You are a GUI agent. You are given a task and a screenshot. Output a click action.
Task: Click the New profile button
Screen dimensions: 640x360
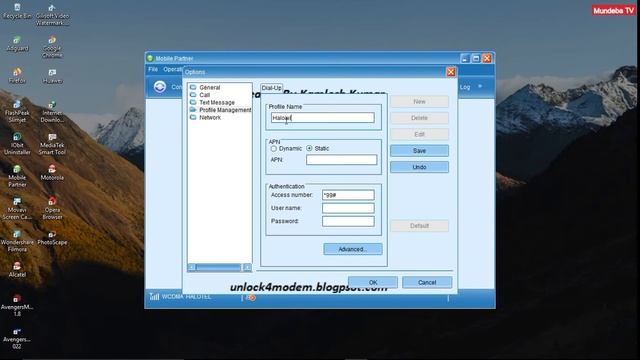pyautogui.click(x=419, y=102)
